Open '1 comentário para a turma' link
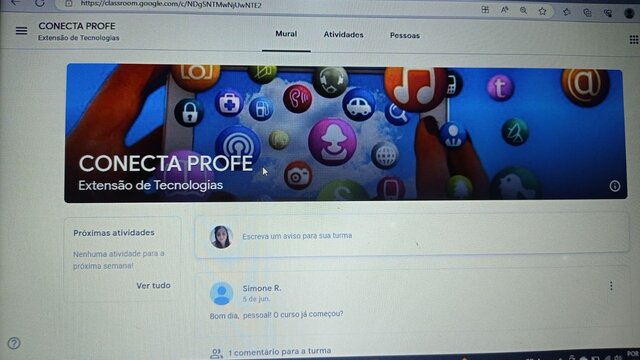Viewport: 640px width, 360px height. (x=279, y=351)
